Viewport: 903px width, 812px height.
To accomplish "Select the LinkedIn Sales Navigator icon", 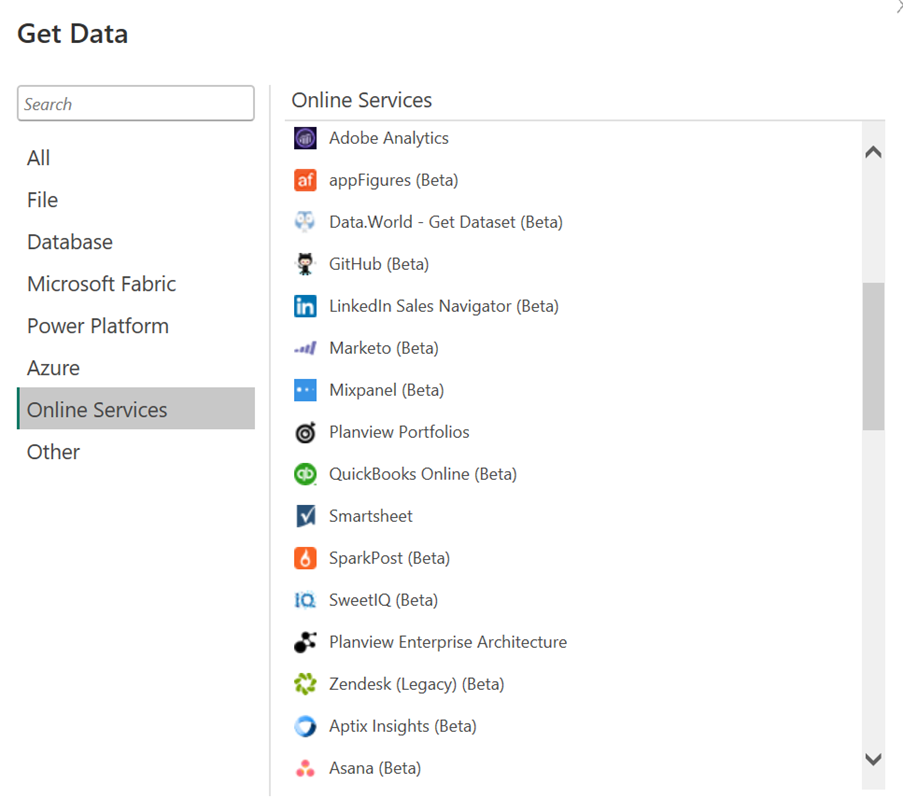I will point(305,306).
